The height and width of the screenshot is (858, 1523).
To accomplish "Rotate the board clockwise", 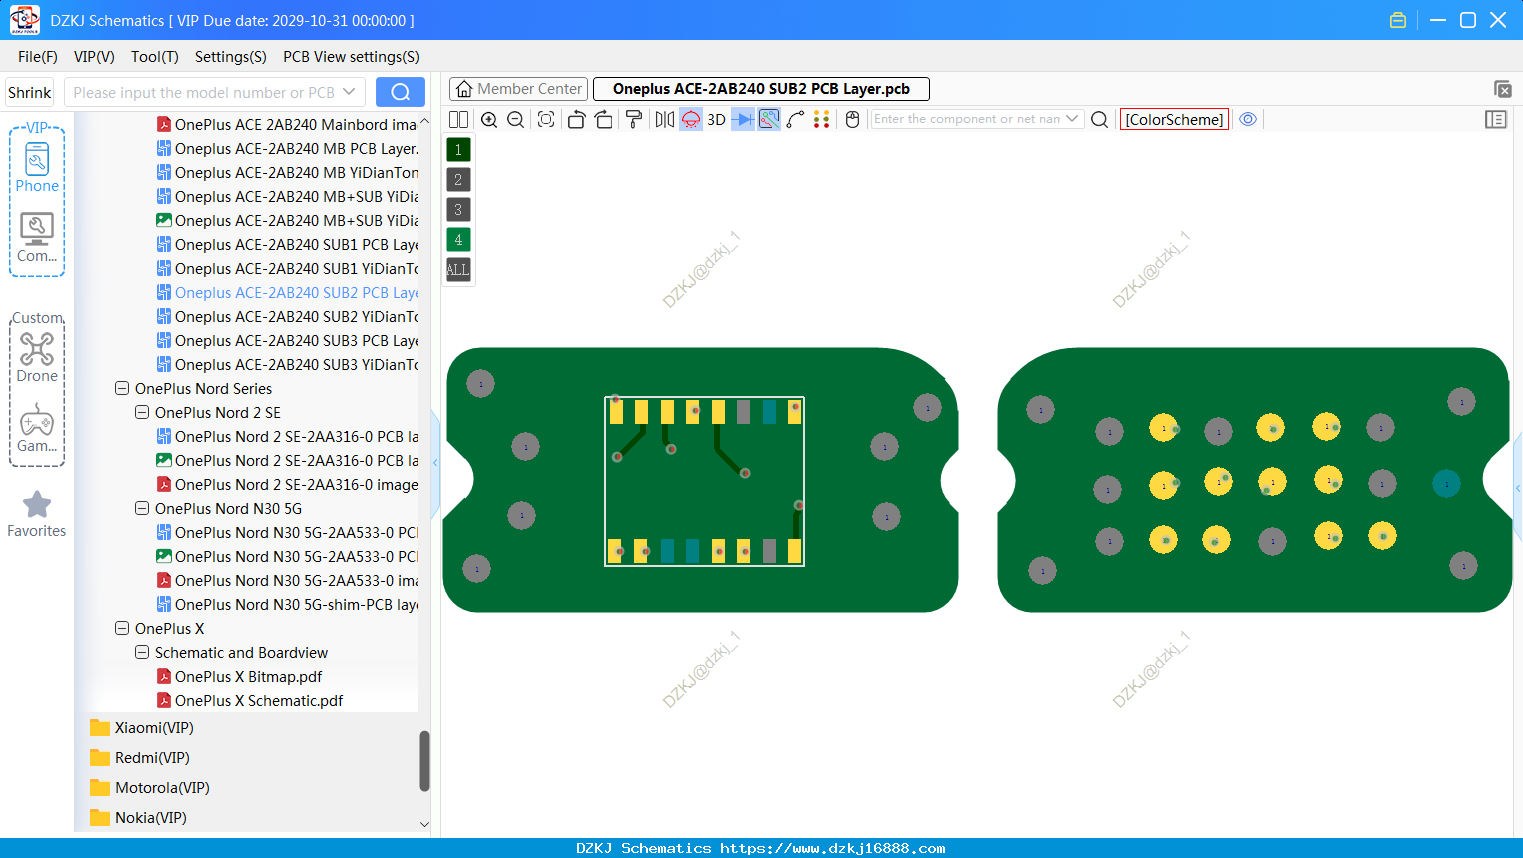I will coord(604,119).
